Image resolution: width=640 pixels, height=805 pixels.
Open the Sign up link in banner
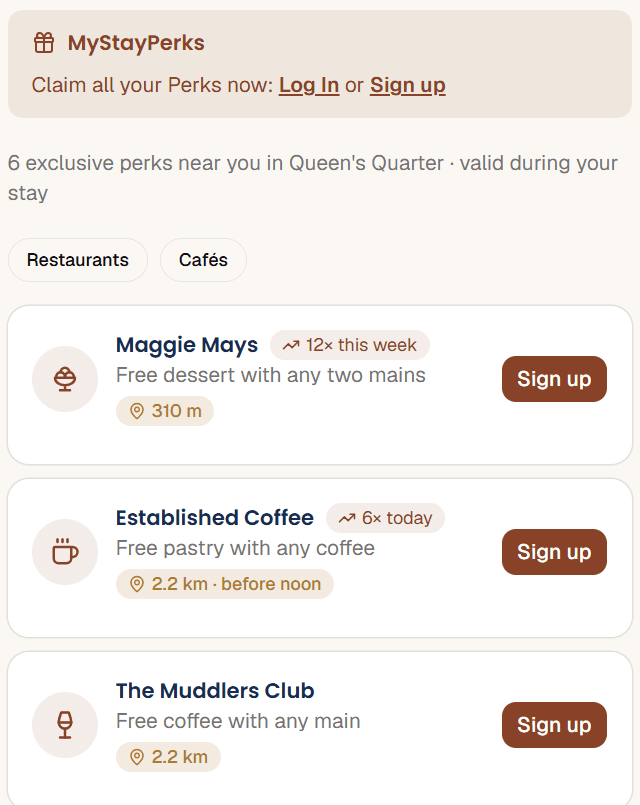(x=408, y=85)
